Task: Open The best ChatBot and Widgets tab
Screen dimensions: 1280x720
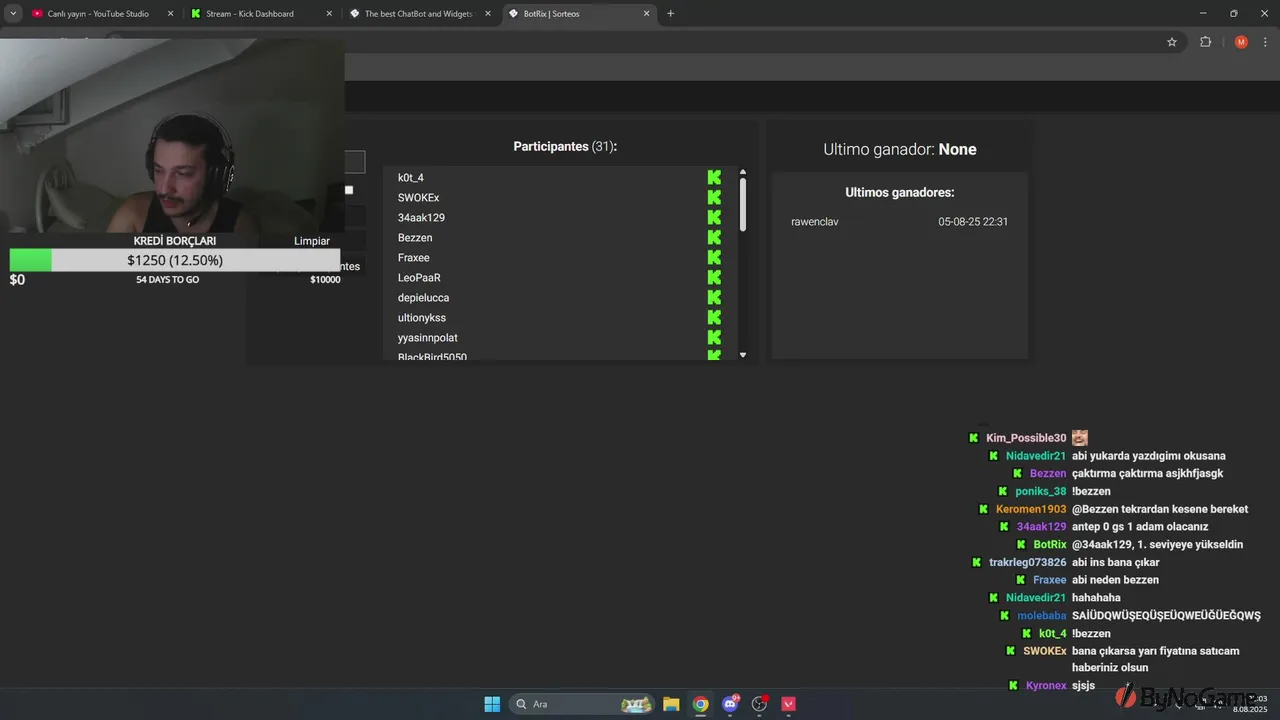Action: tap(421, 14)
